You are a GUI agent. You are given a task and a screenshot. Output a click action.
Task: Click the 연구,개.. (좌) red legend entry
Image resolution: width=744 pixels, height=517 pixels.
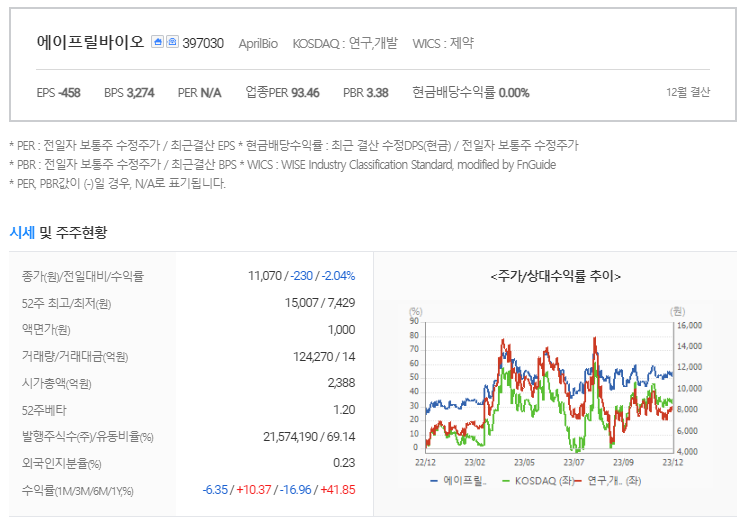[x=608, y=481]
